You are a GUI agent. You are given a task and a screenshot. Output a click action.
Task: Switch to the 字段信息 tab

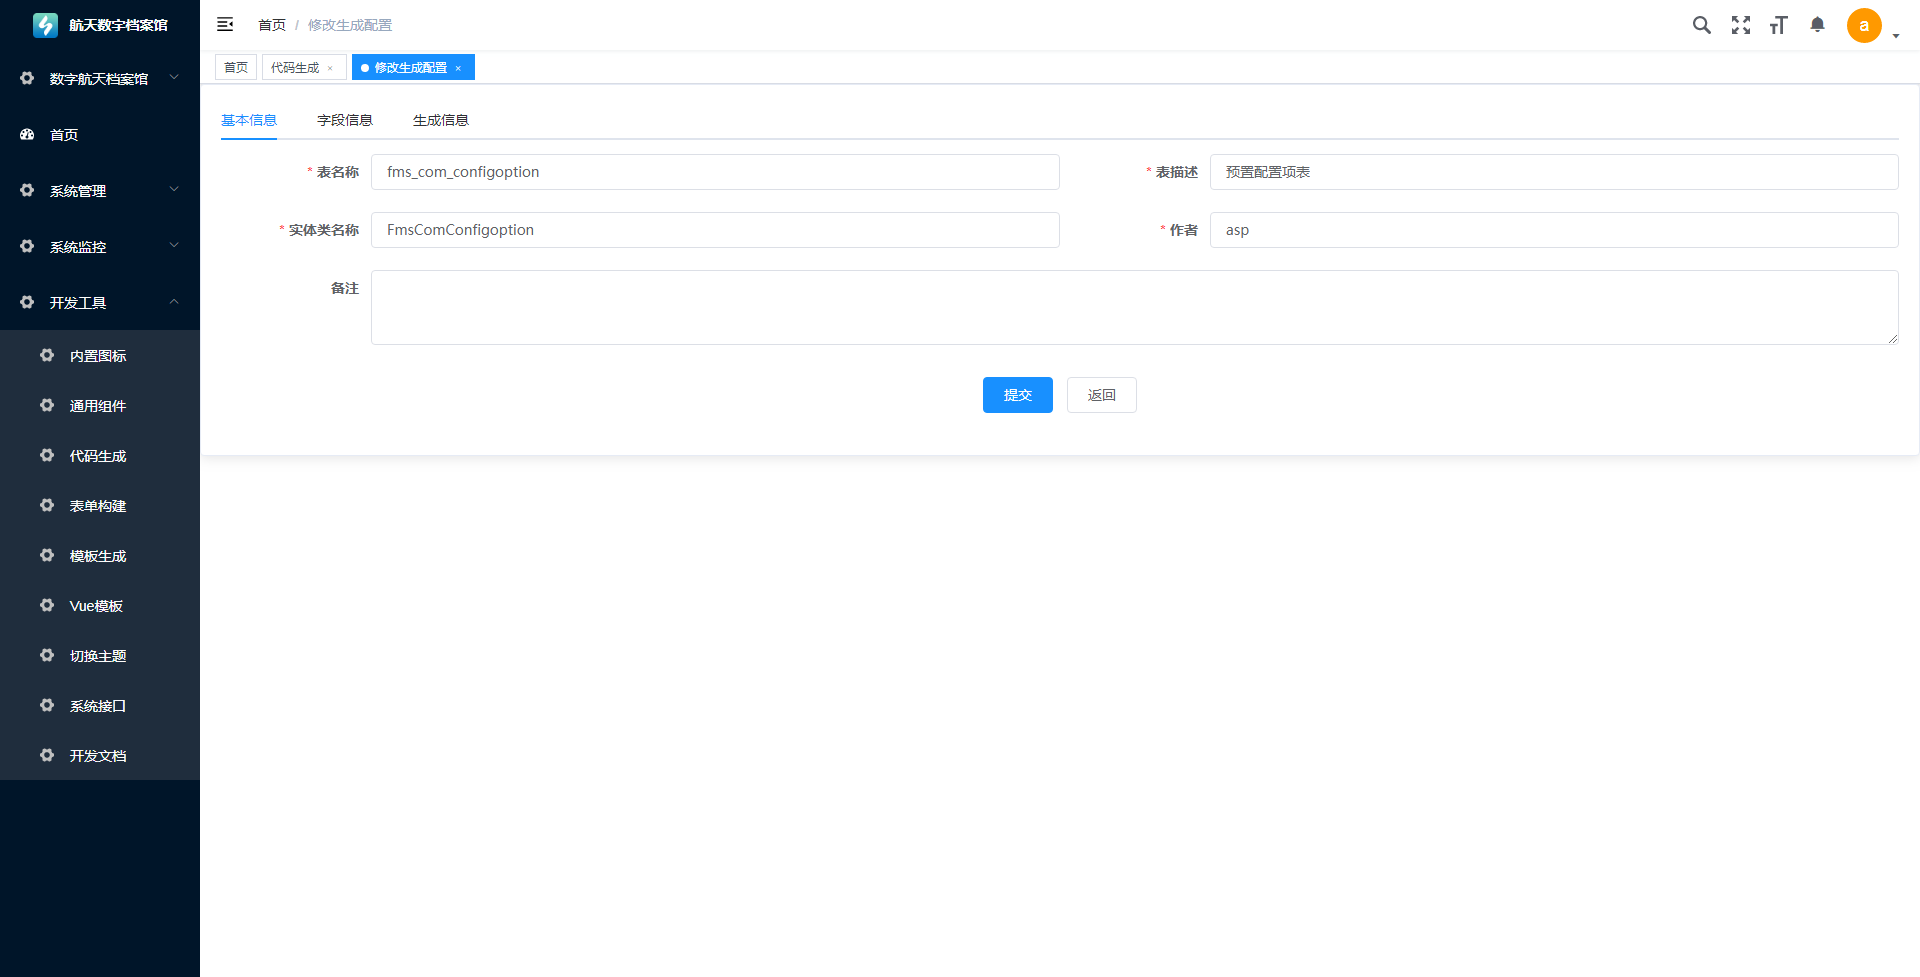pos(345,120)
